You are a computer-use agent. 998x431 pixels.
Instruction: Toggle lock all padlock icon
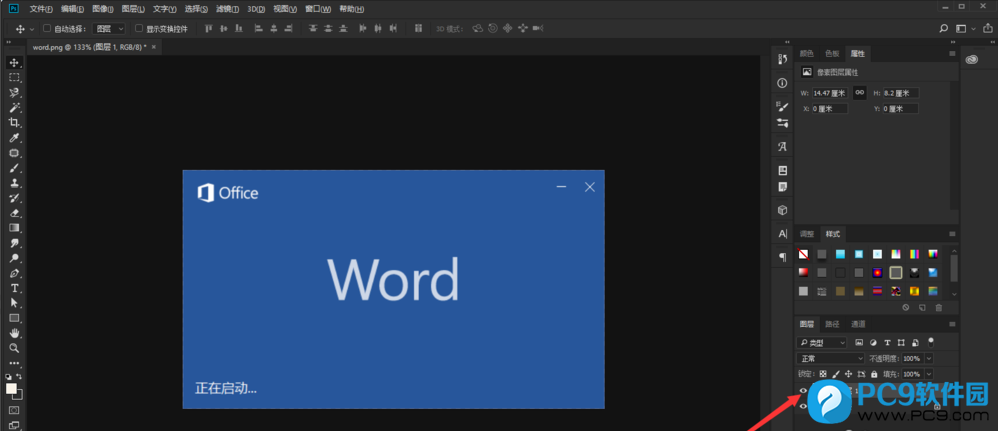click(875, 374)
